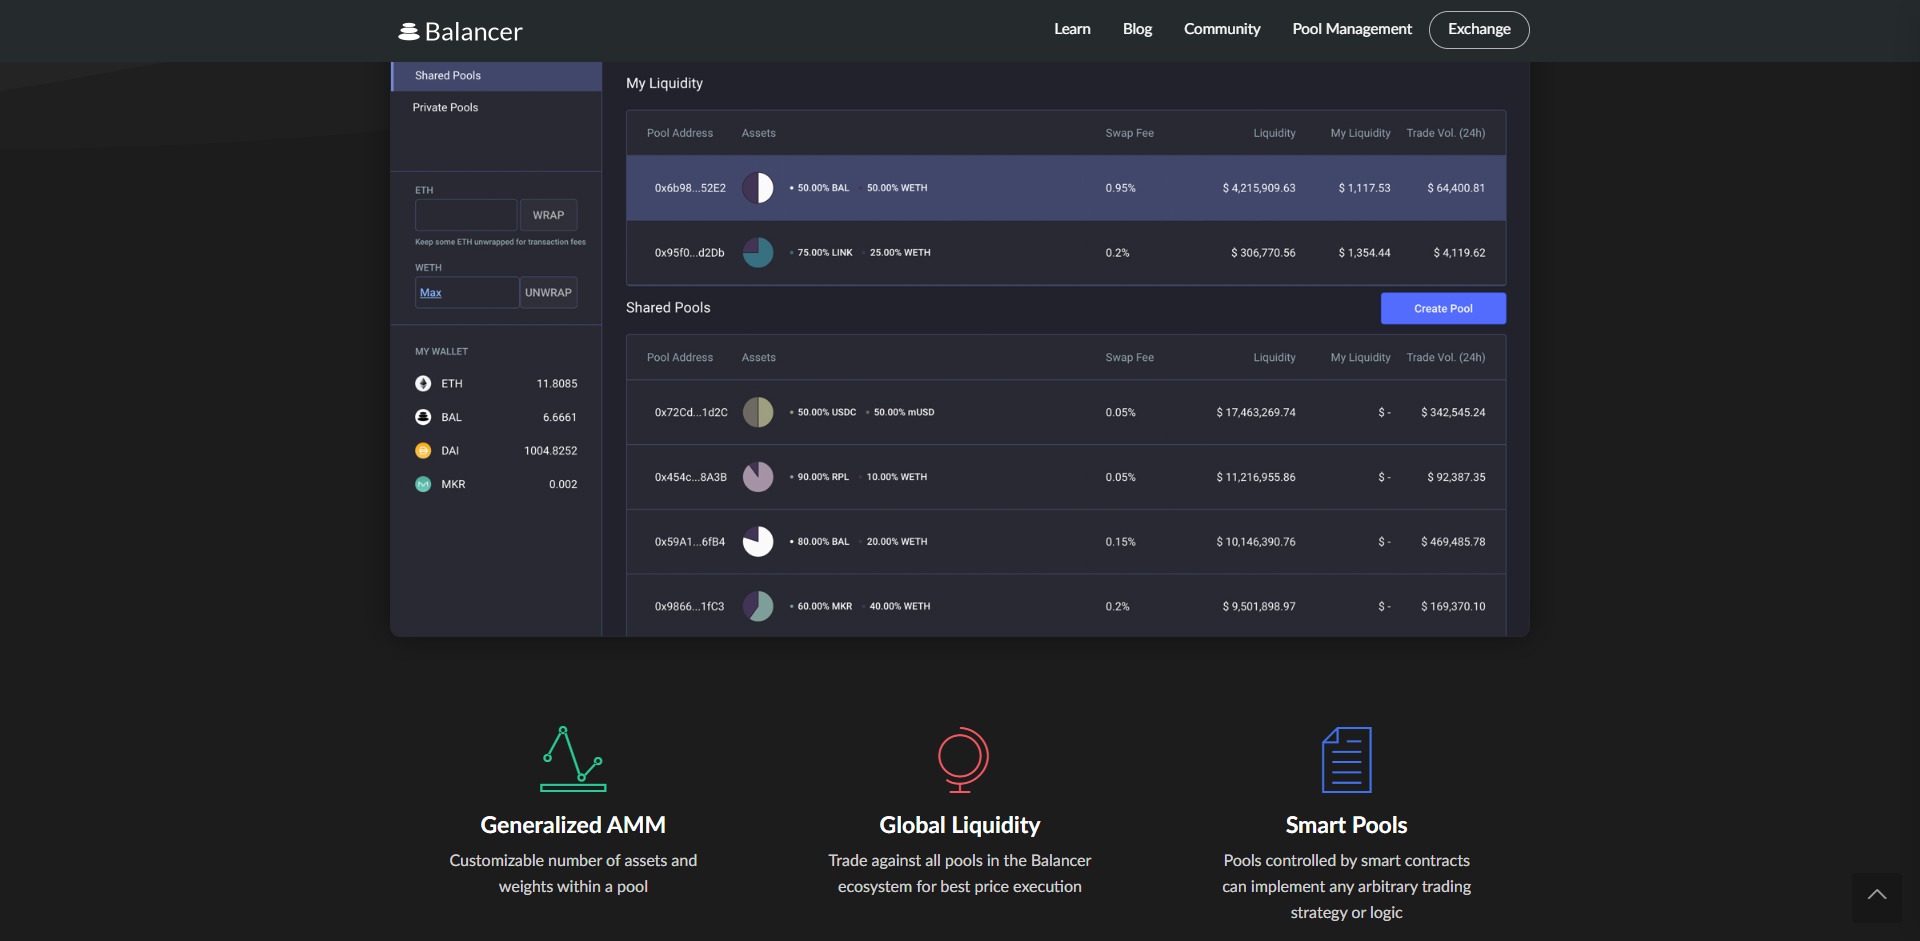Open pool address 0x59A1...6fB4
The height and width of the screenshot is (941, 1920).
click(x=690, y=542)
